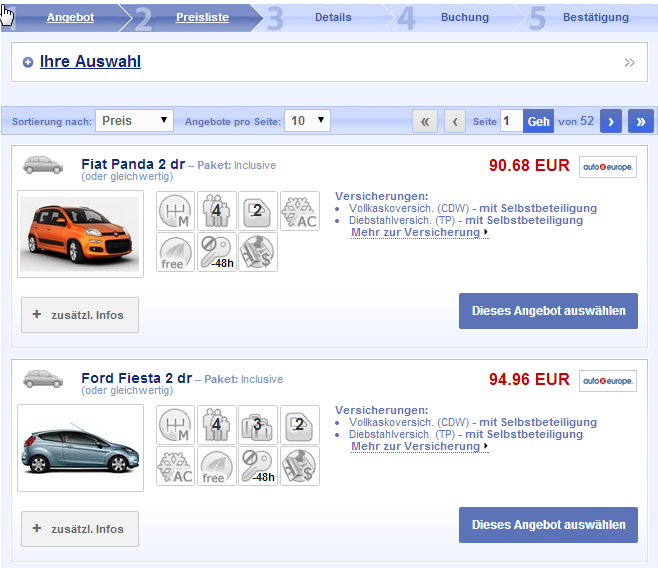This screenshot has height=568, width=658.
Task: Open Mehr zur Versicherung for Fiat Panda
Action: click(x=420, y=232)
